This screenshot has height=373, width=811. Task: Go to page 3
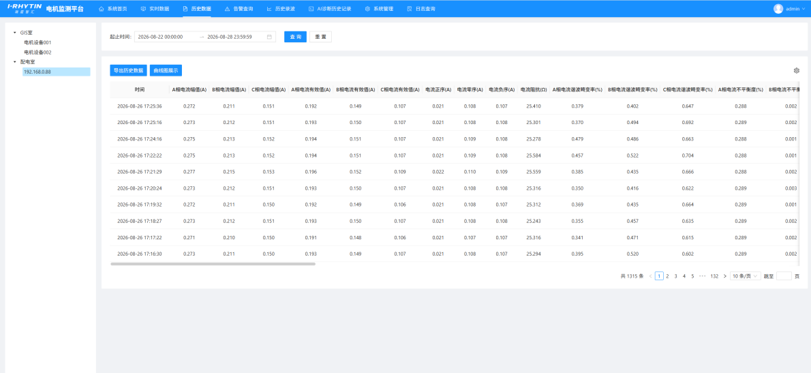[x=675, y=276]
